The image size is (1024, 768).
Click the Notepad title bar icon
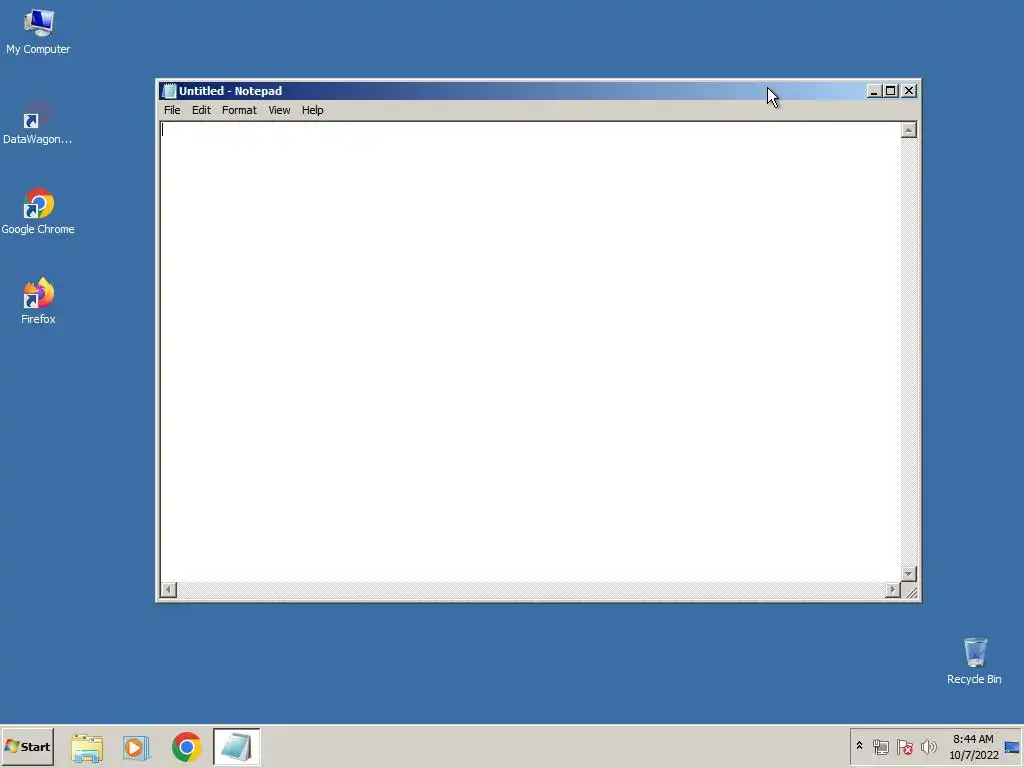coord(169,91)
